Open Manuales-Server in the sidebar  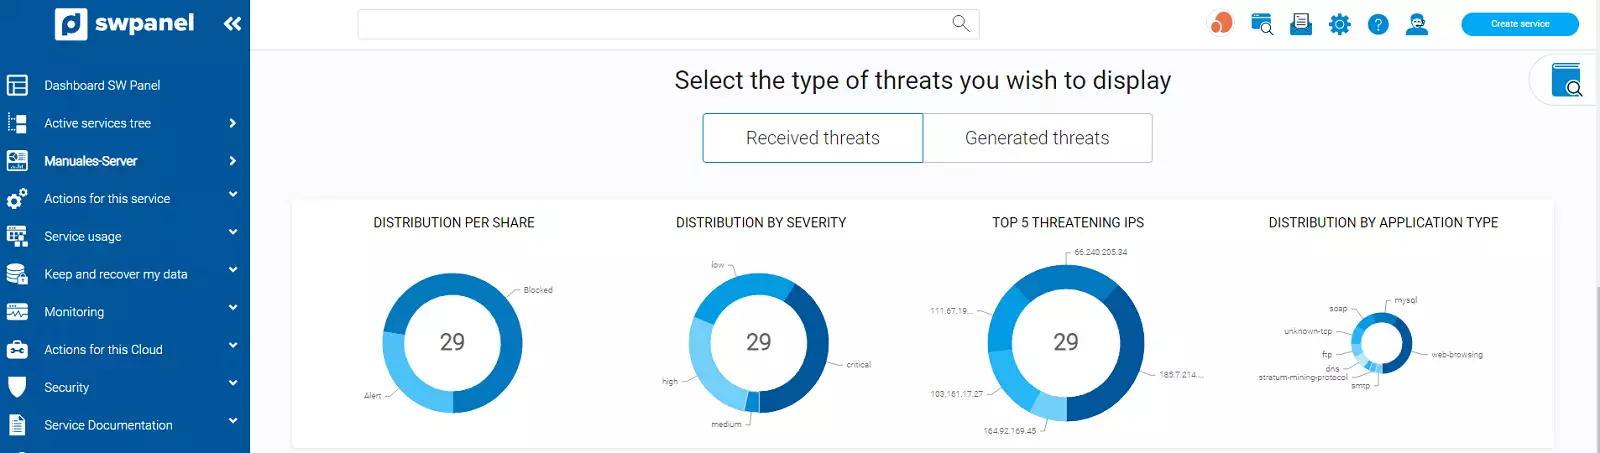point(91,161)
